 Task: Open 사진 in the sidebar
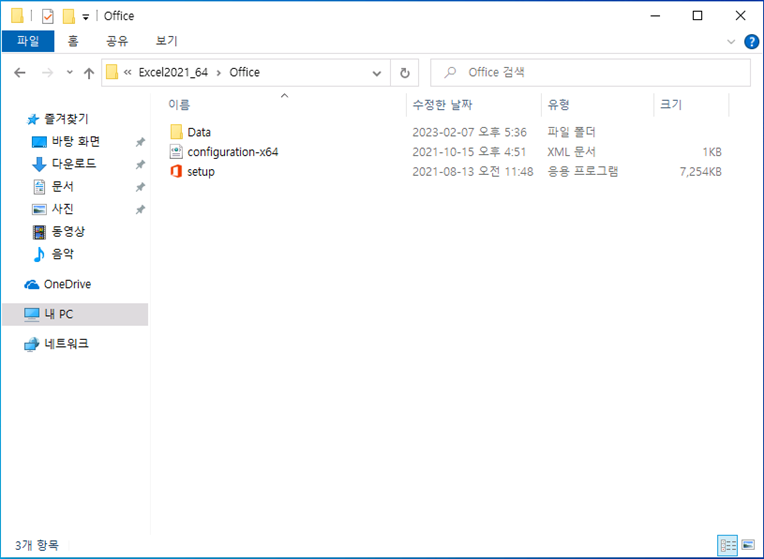pos(63,209)
